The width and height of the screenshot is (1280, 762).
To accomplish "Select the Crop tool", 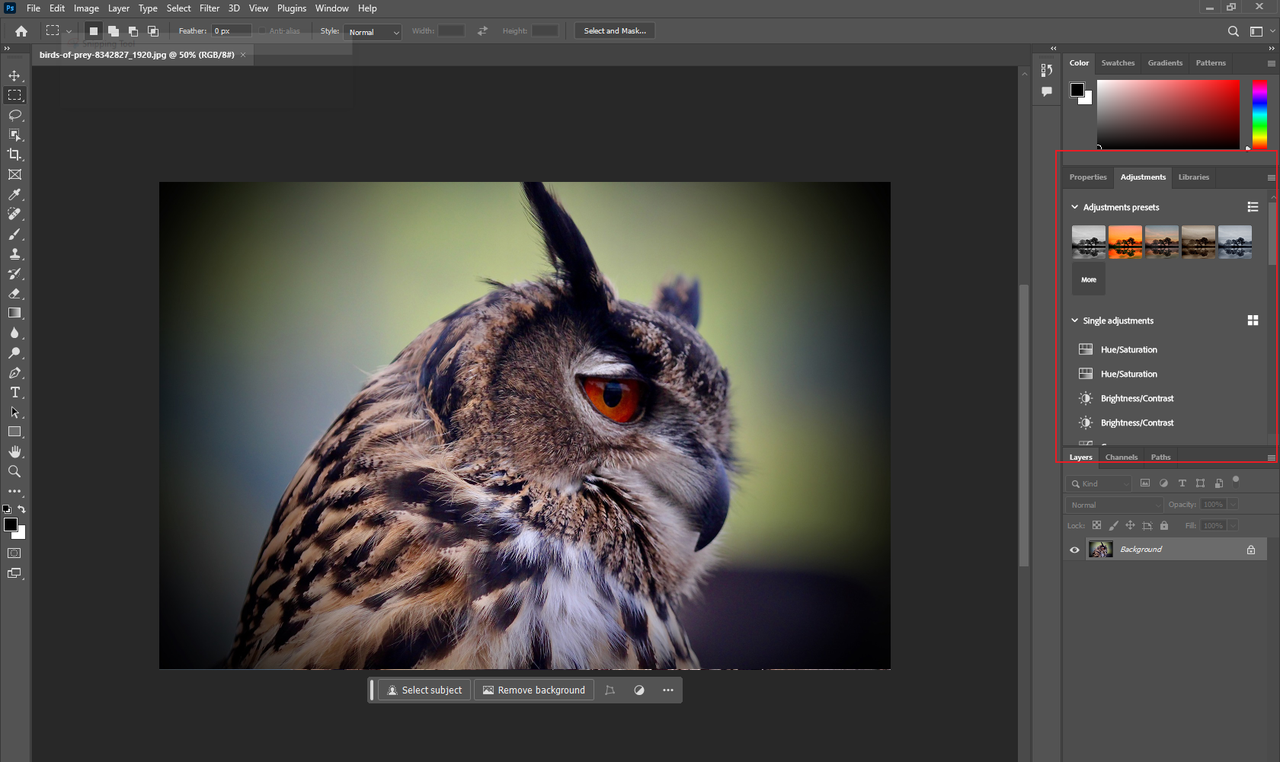I will pos(14,154).
